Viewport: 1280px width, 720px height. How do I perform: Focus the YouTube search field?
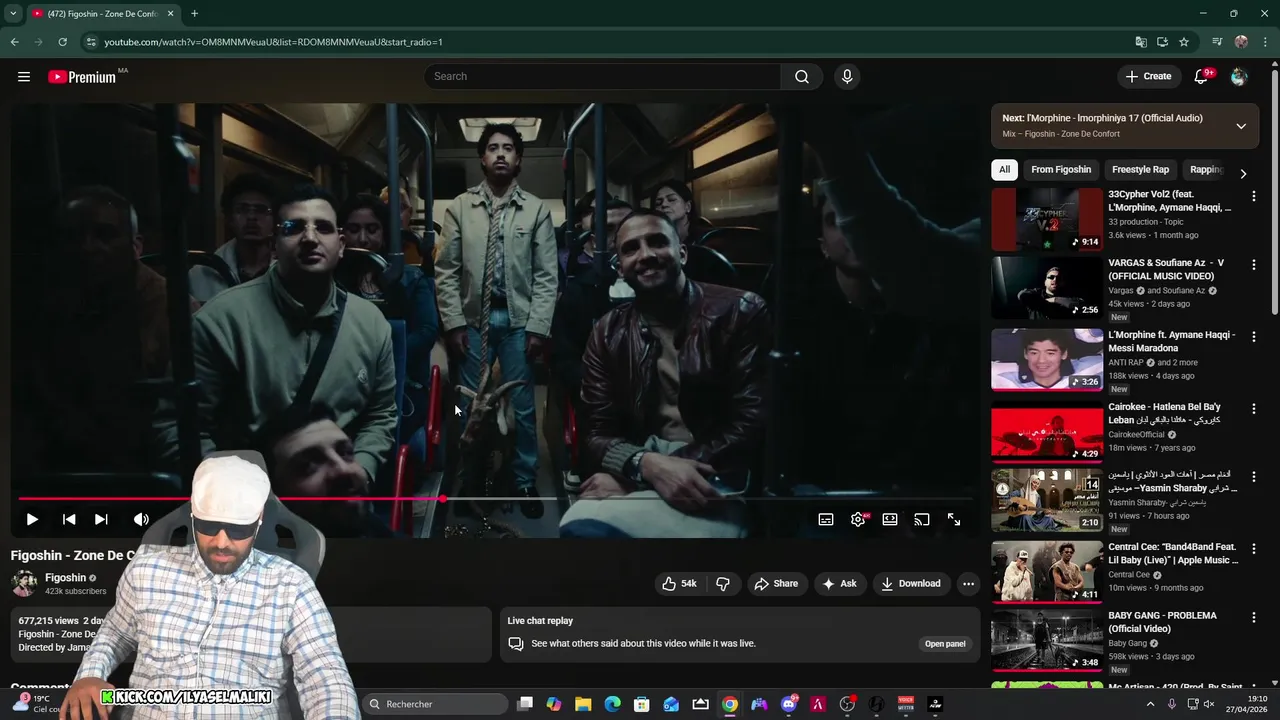602,77
